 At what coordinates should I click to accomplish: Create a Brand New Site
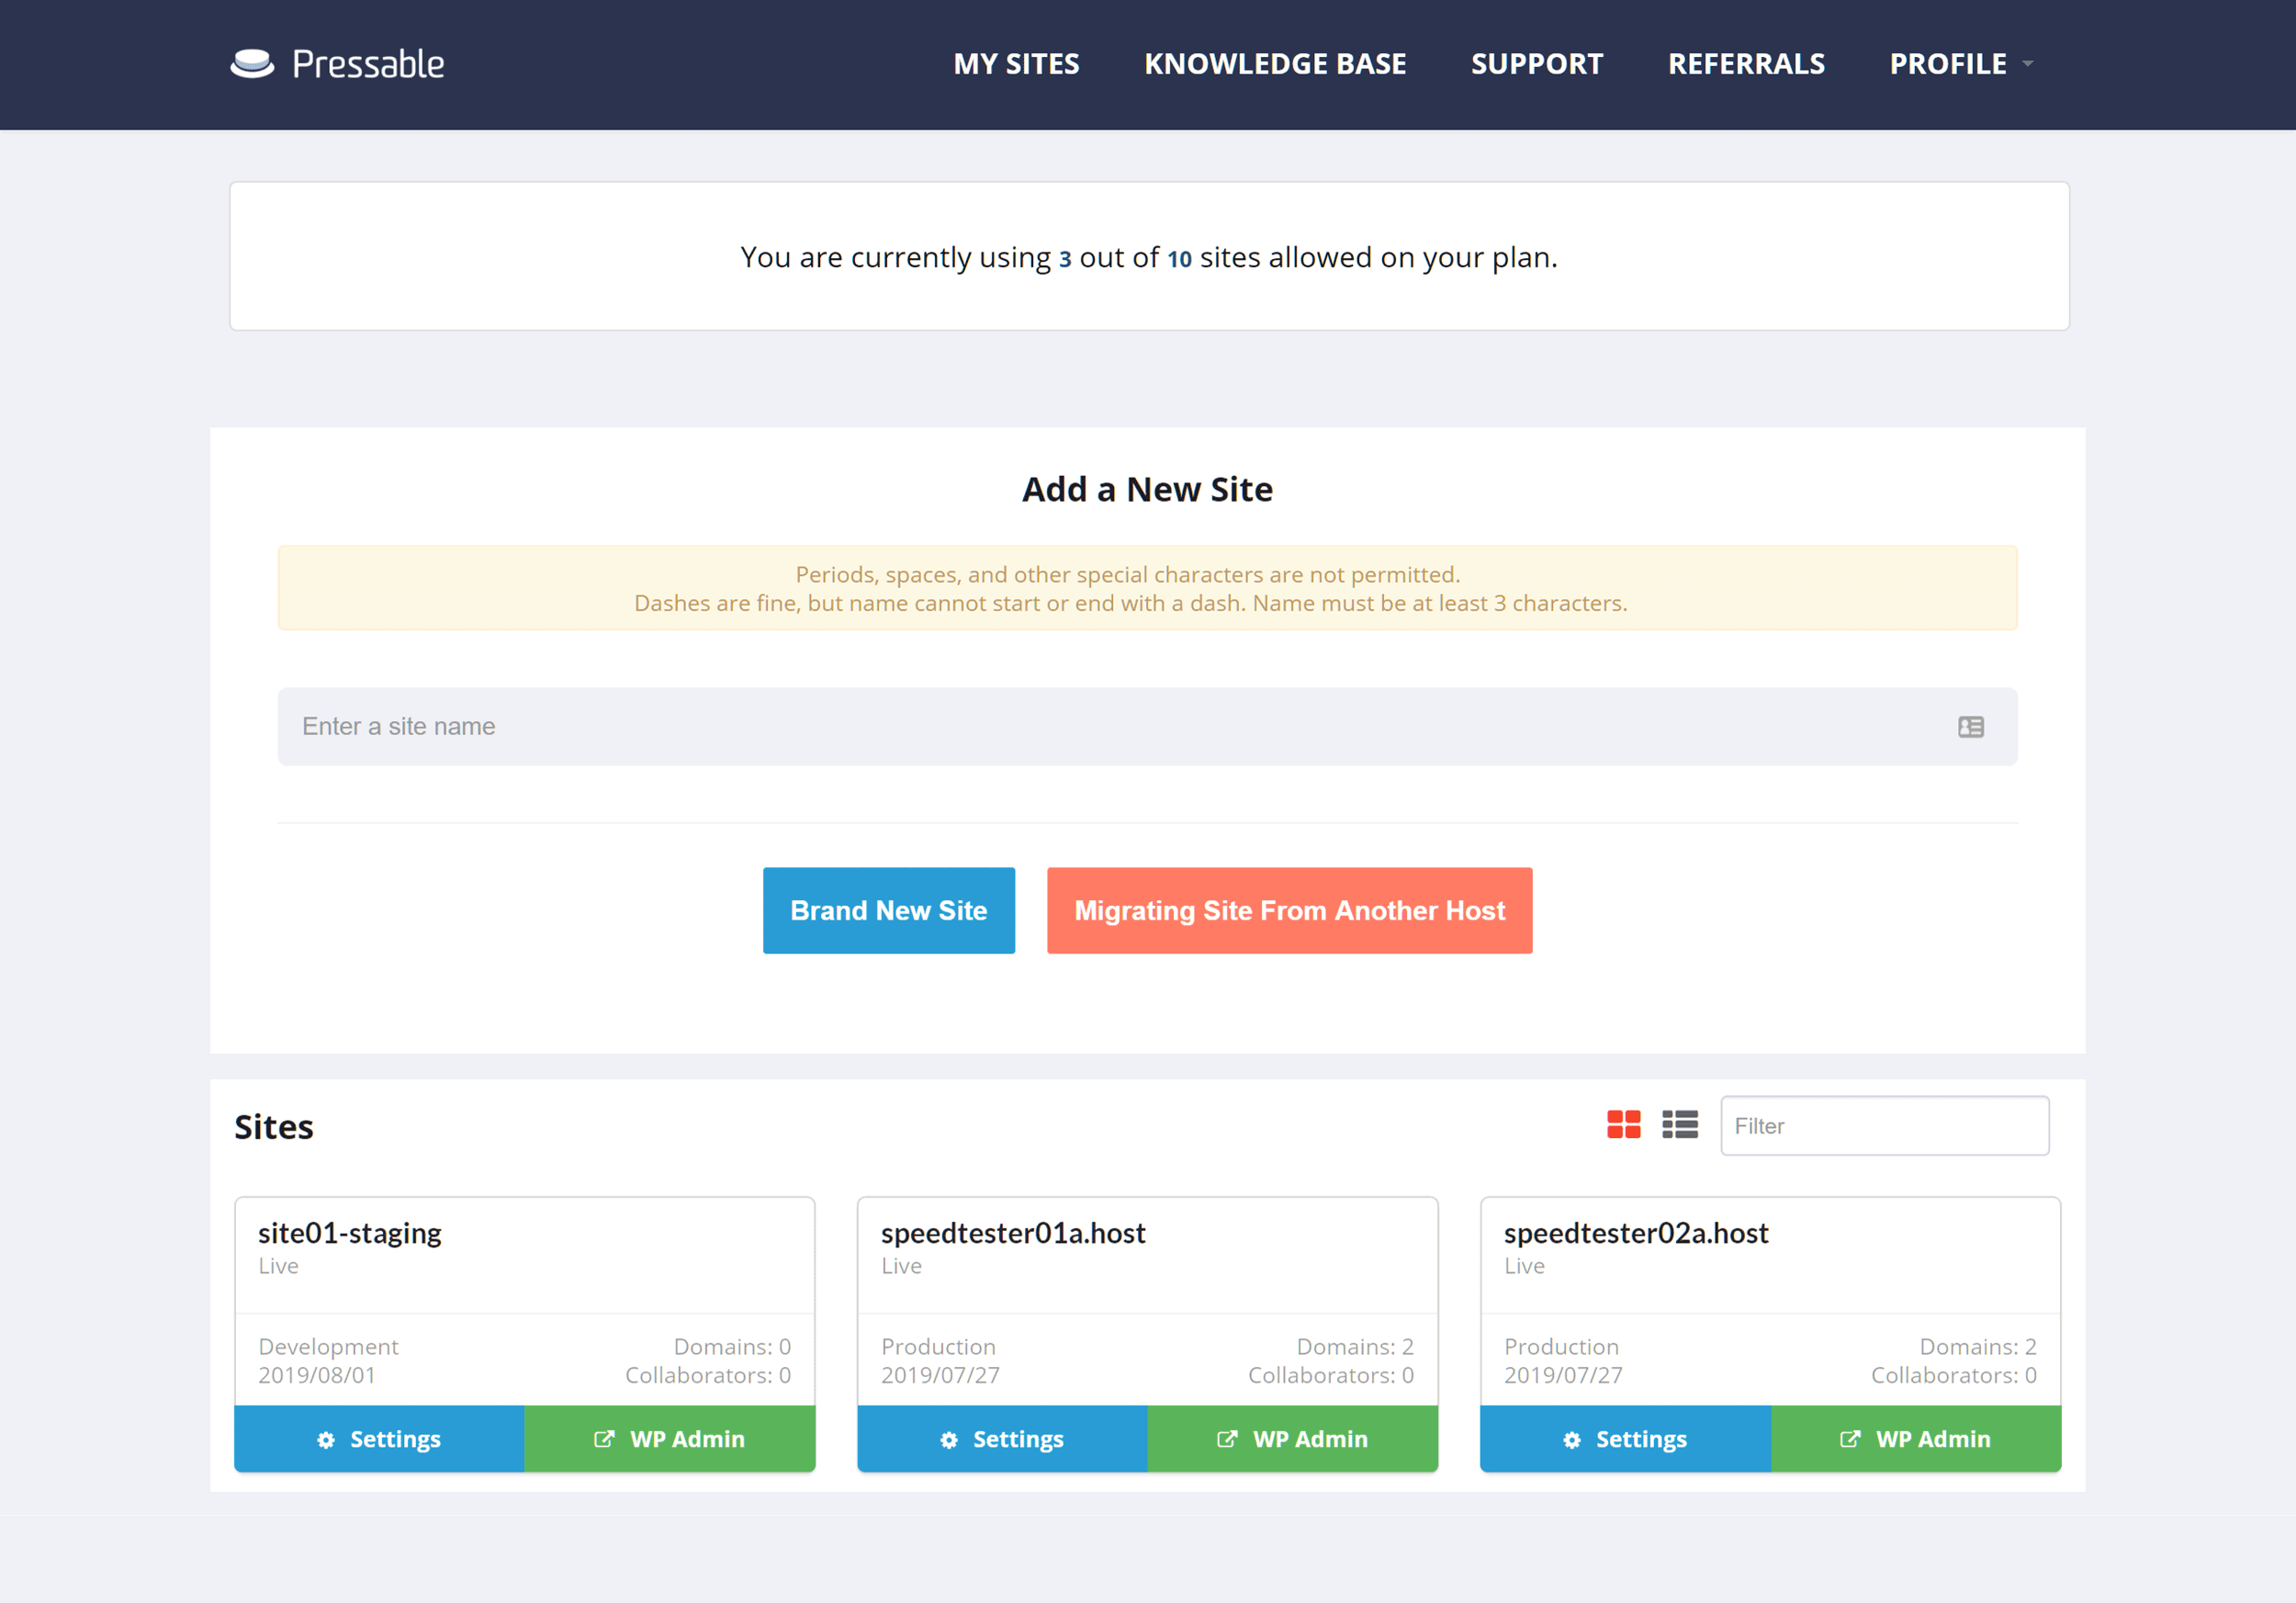pos(888,910)
